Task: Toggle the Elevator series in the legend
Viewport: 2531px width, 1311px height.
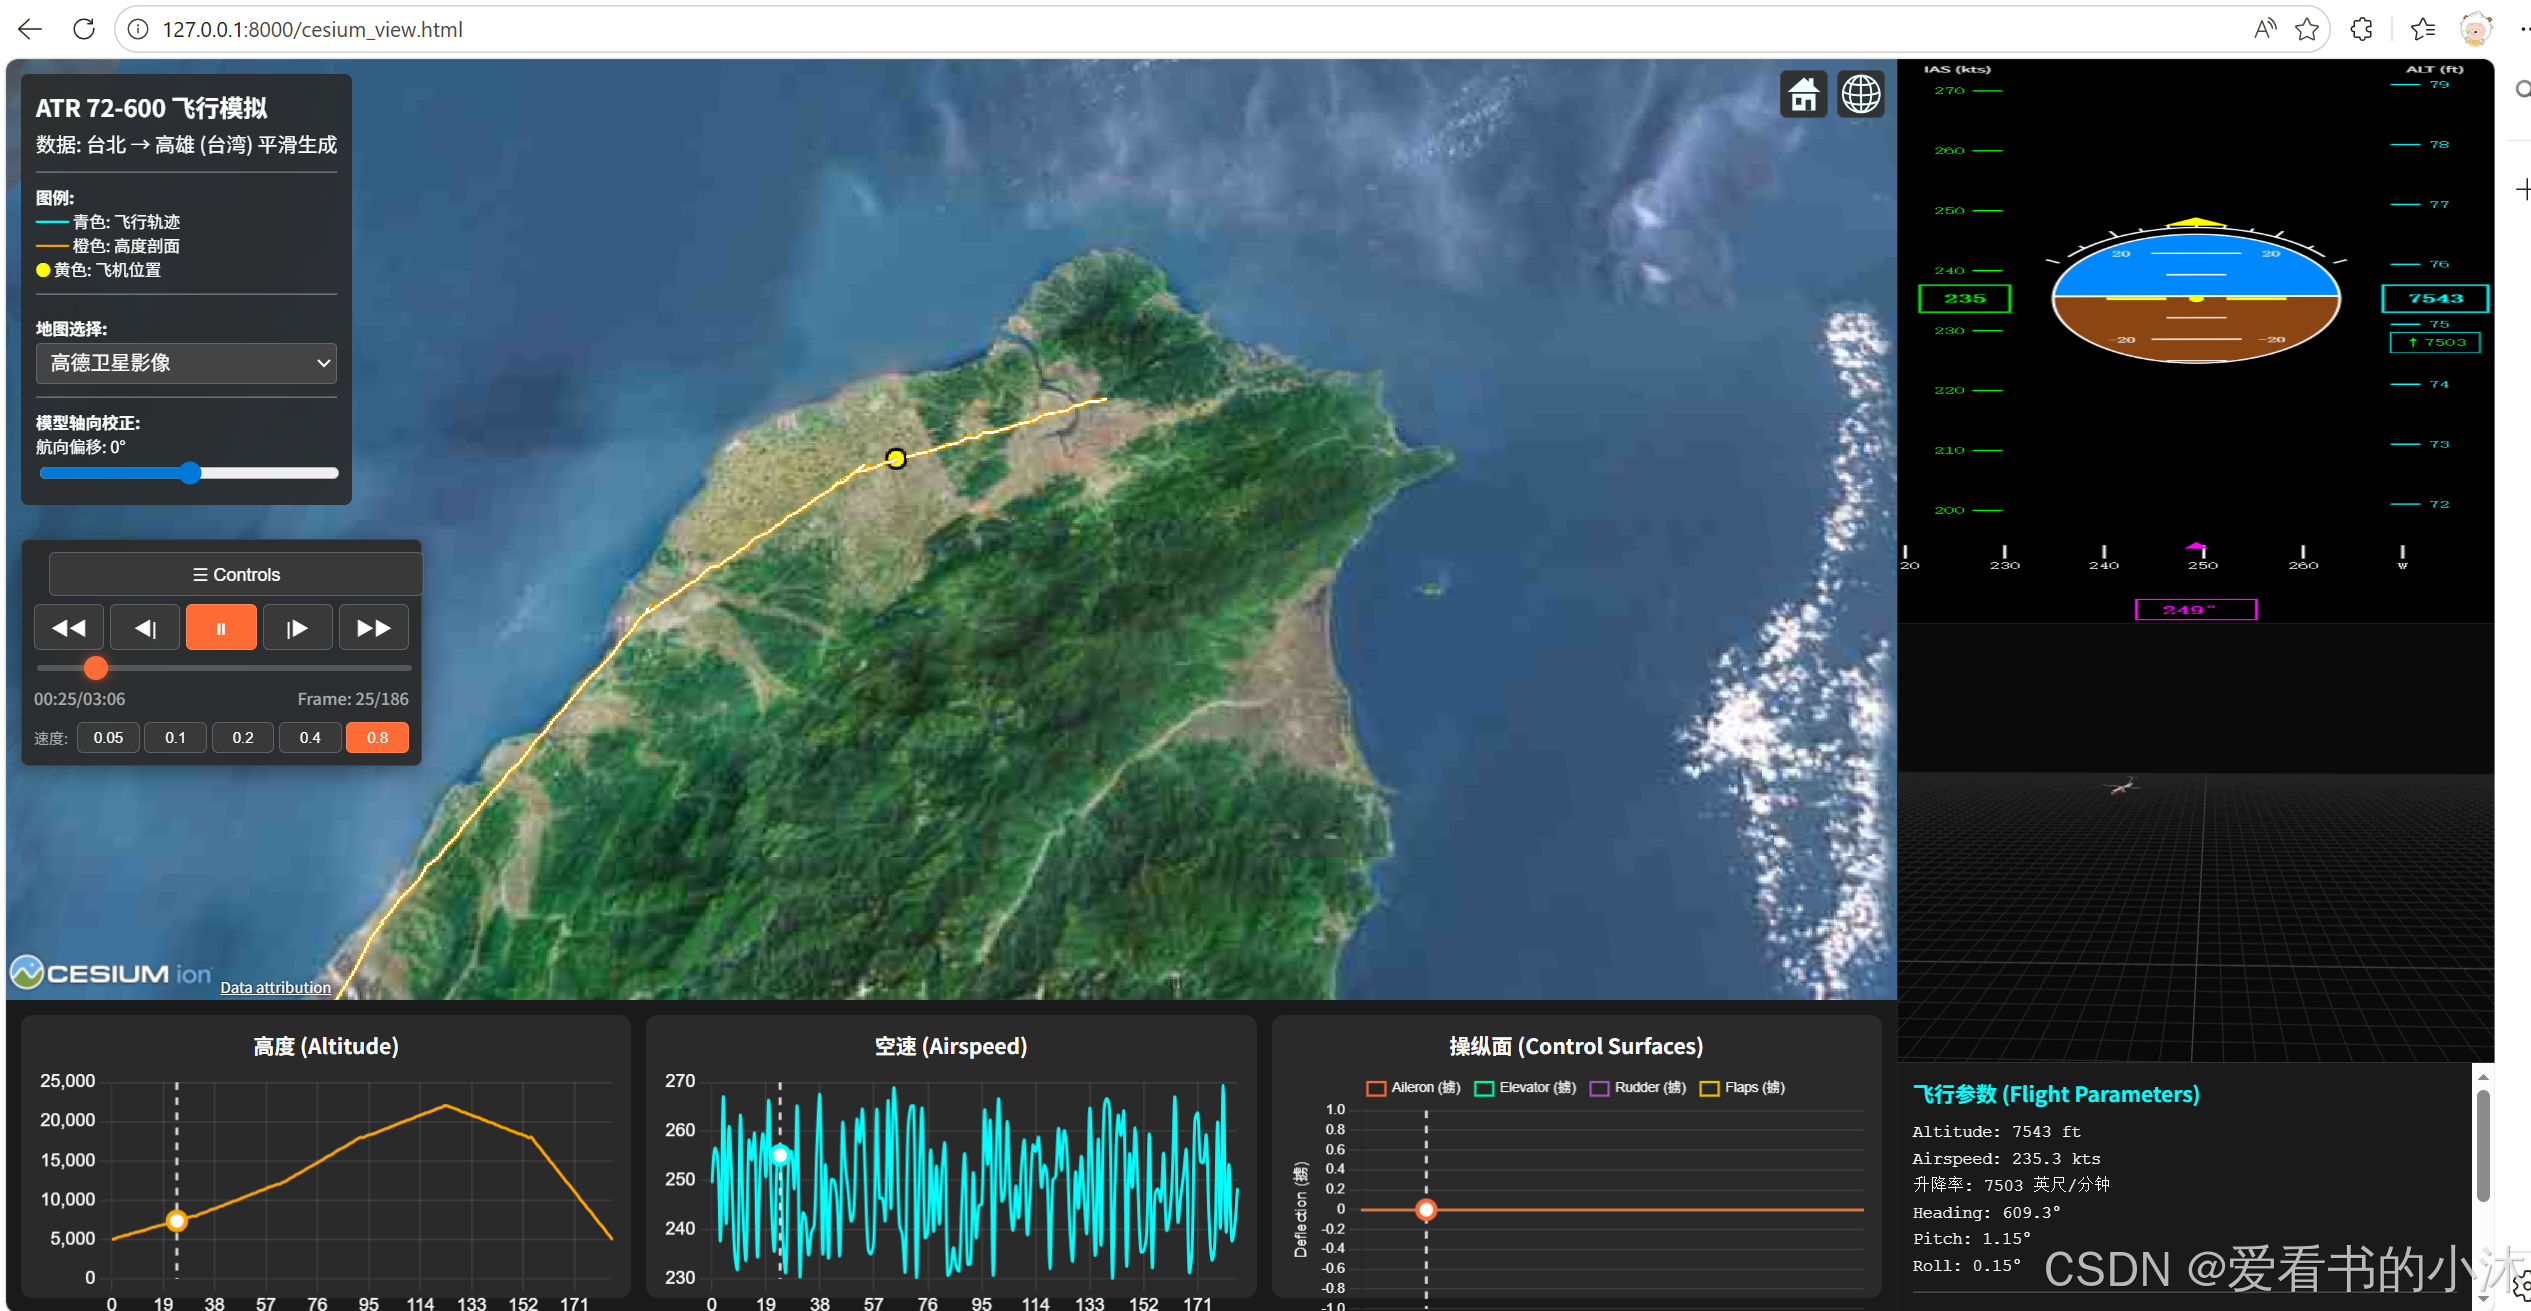Action: [1525, 1088]
